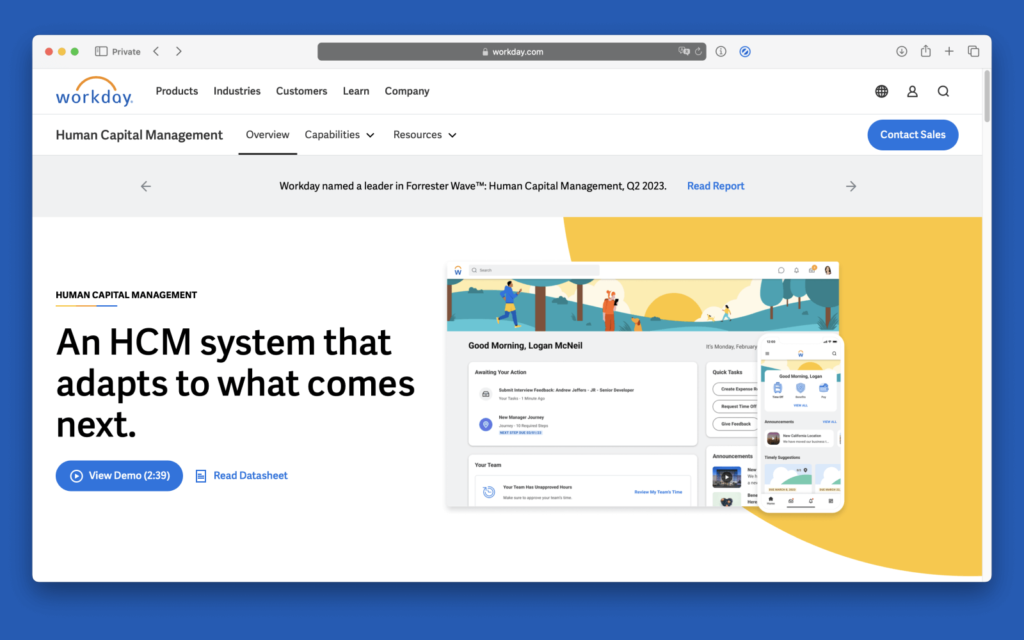This screenshot has height=640, width=1024.
Task: Open a new tab with the plus icon
Action: pos(949,52)
